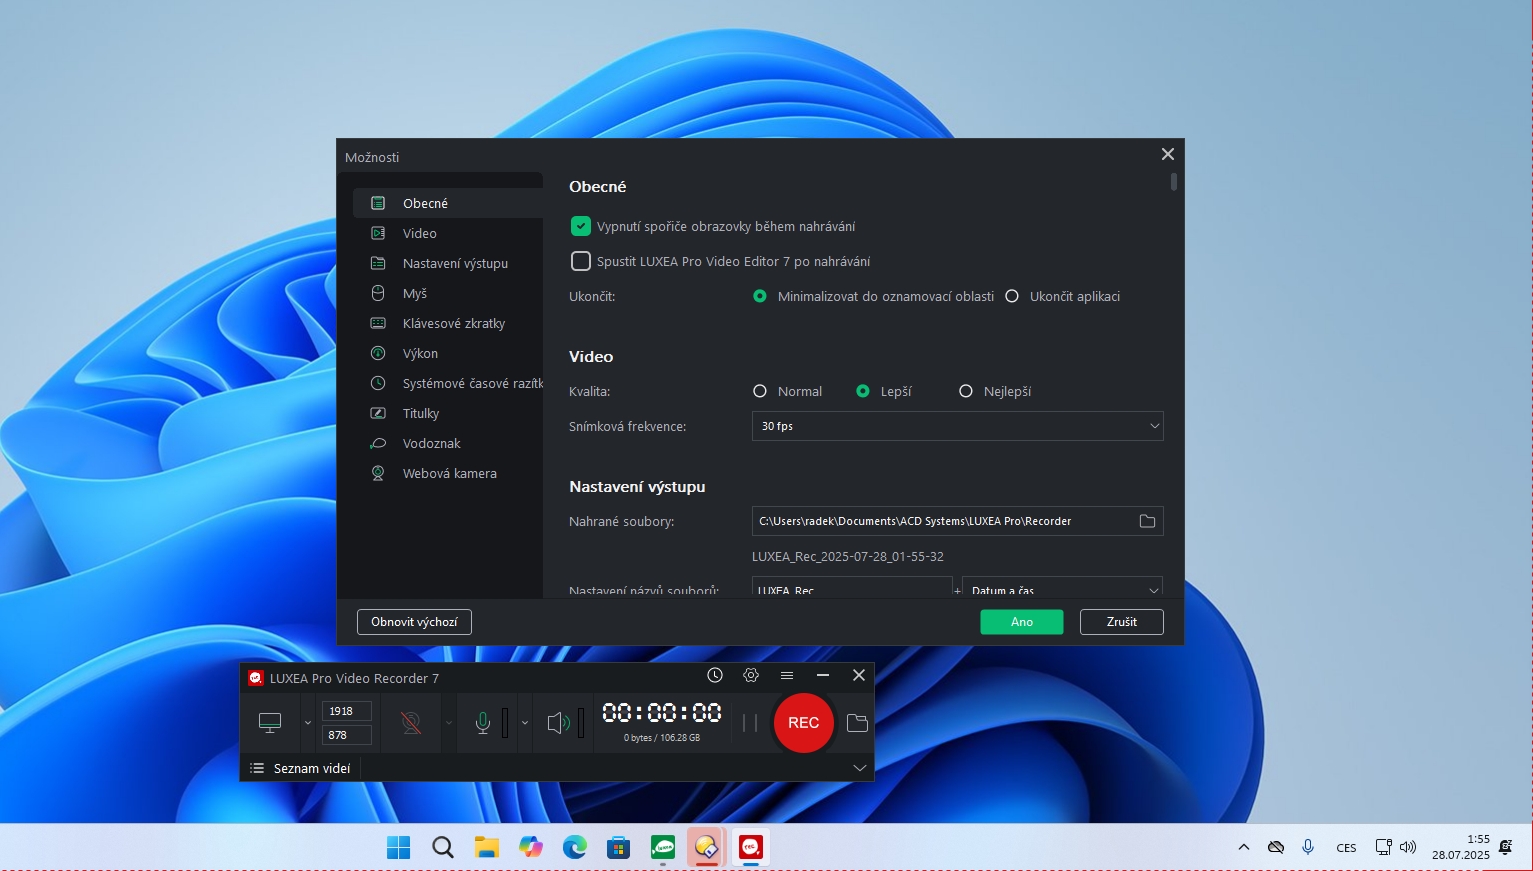Image resolution: width=1533 pixels, height=871 pixels.
Task: Switch the CES keyboard language indicator
Action: 1347,848
